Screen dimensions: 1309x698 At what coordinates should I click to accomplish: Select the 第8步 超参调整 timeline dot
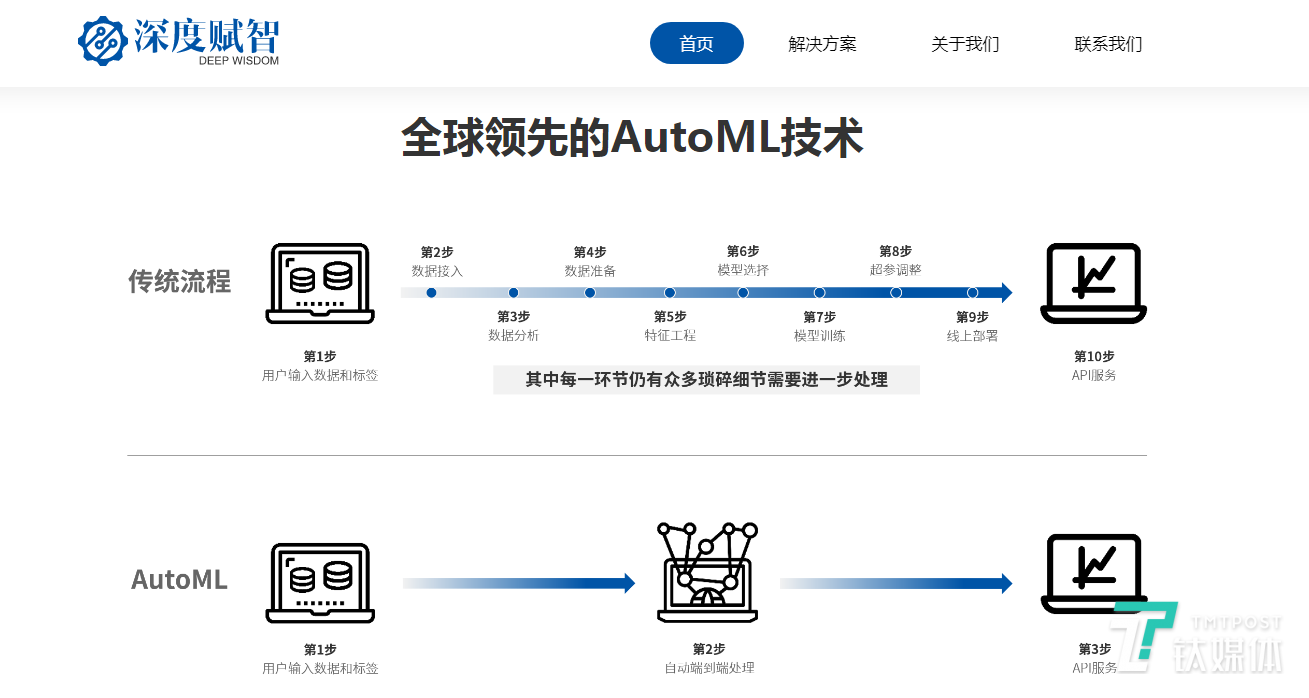pos(896,293)
